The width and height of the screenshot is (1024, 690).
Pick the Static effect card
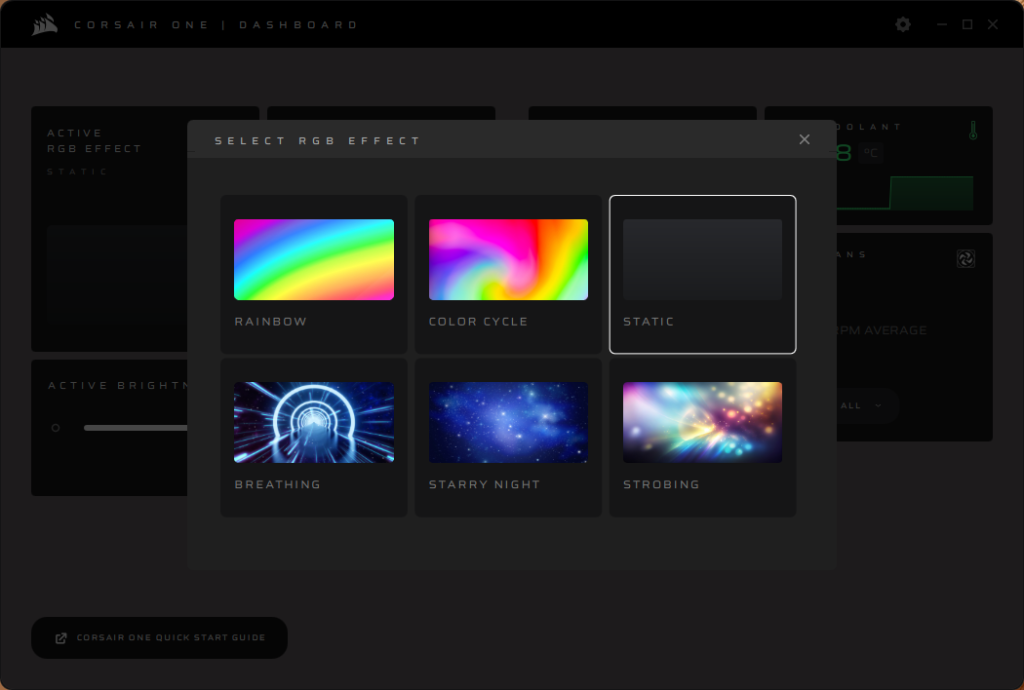(x=703, y=275)
